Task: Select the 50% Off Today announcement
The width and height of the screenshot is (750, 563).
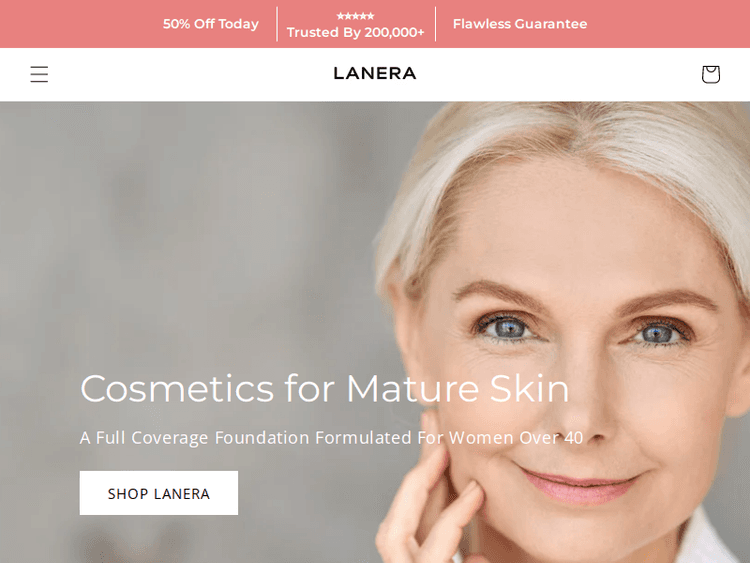Action: coord(211,24)
